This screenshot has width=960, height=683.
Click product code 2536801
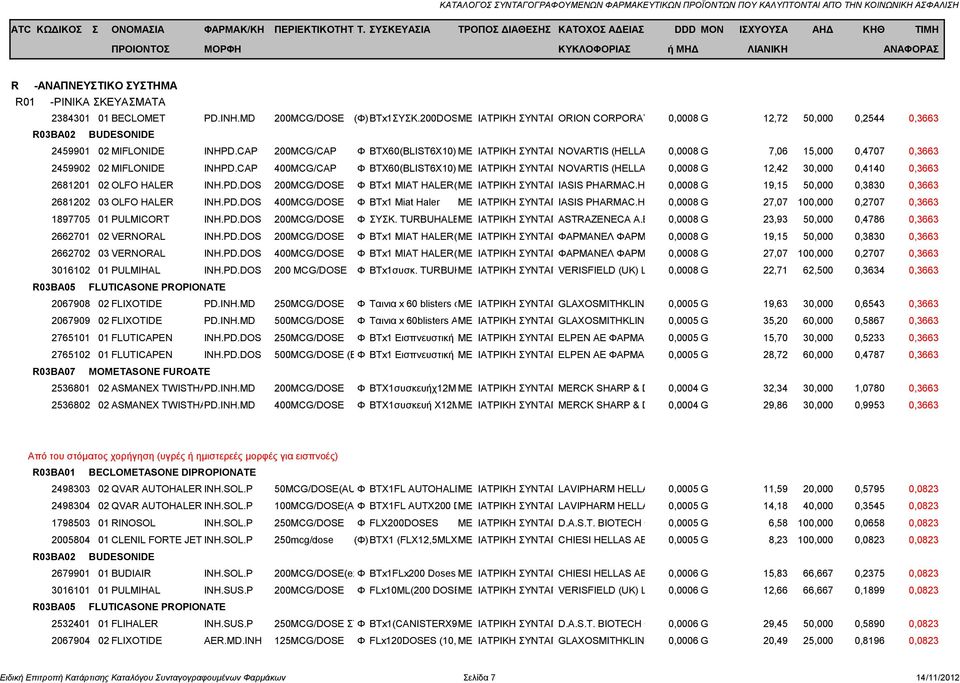tap(70, 388)
